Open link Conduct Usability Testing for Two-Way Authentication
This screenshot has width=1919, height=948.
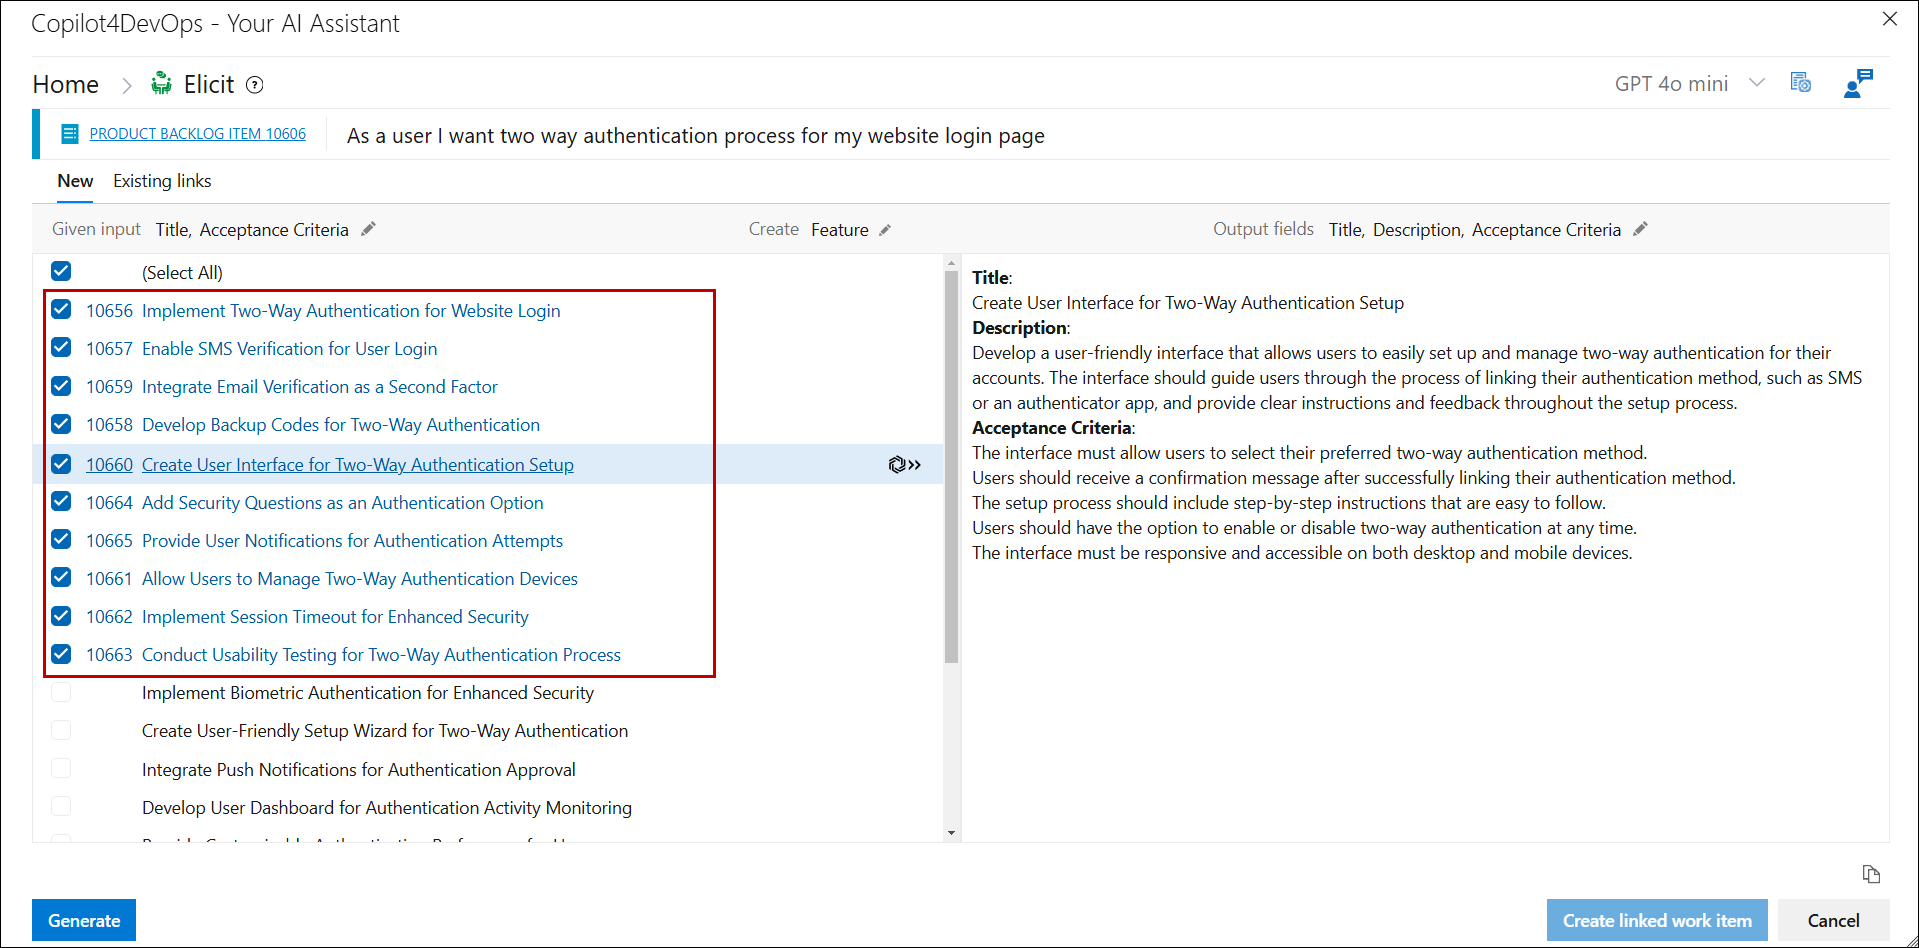(x=381, y=655)
